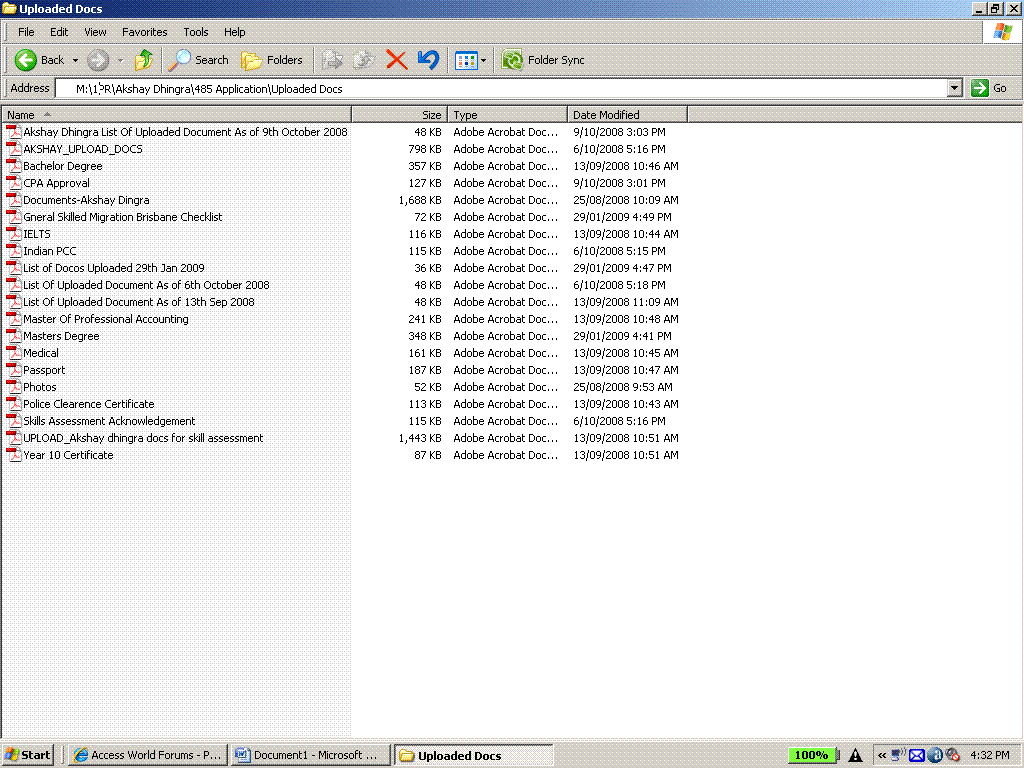The width and height of the screenshot is (1024, 768).
Task: Expand hidden tray icons chevron
Action: click(x=882, y=755)
